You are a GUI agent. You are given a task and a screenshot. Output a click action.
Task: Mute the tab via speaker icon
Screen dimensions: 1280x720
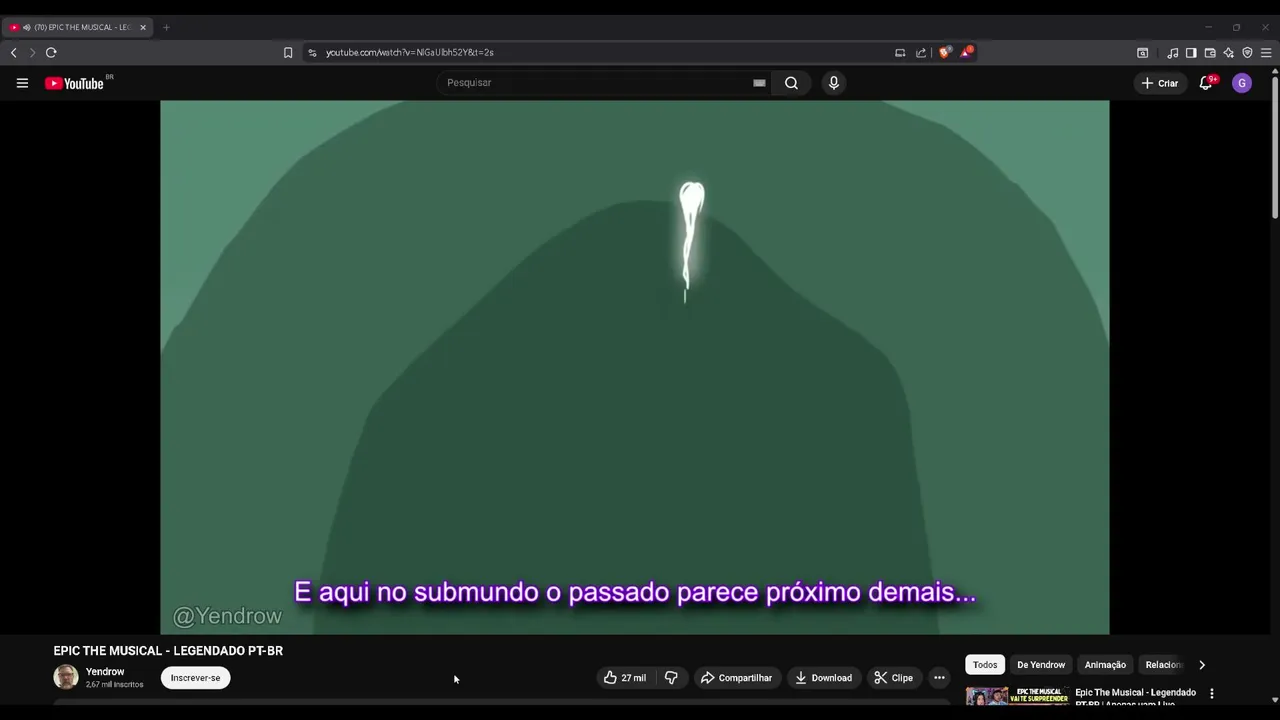pos(26,27)
